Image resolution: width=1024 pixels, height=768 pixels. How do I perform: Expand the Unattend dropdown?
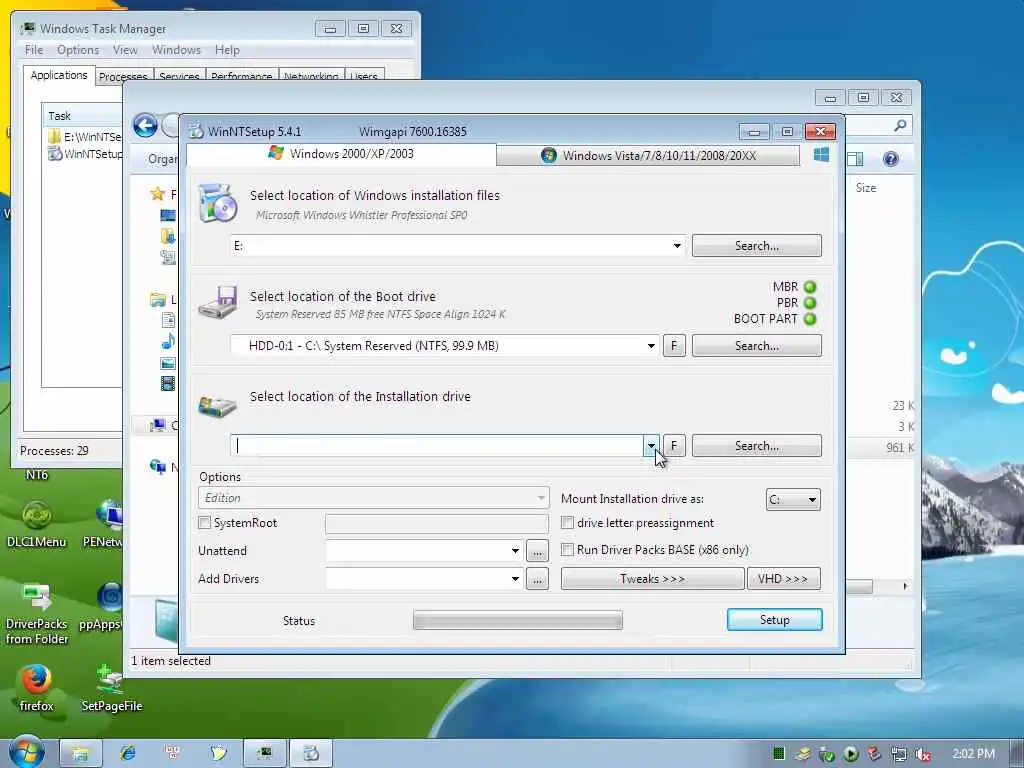pyautogui.click(x=515, y=551)
